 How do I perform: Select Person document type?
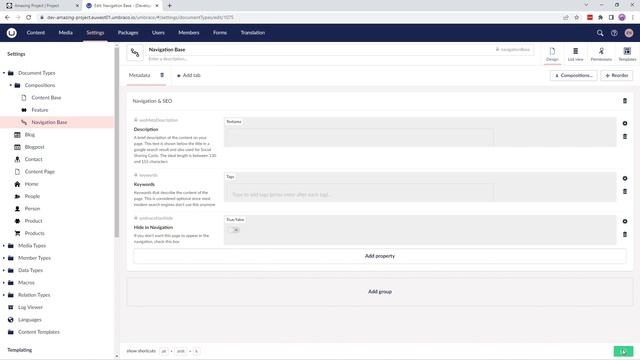(x=32, y=209)
